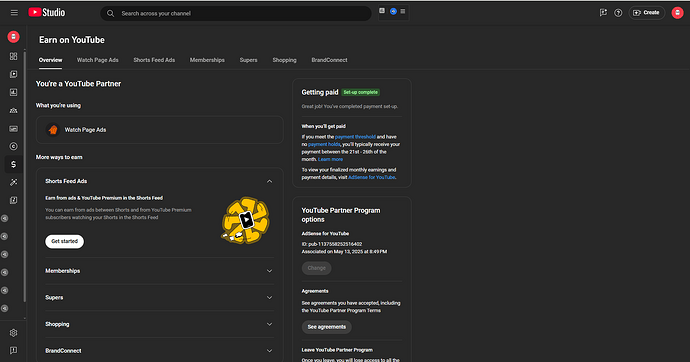Open the hamburger navigation menu
690x362 pixels.
(14, 13)
